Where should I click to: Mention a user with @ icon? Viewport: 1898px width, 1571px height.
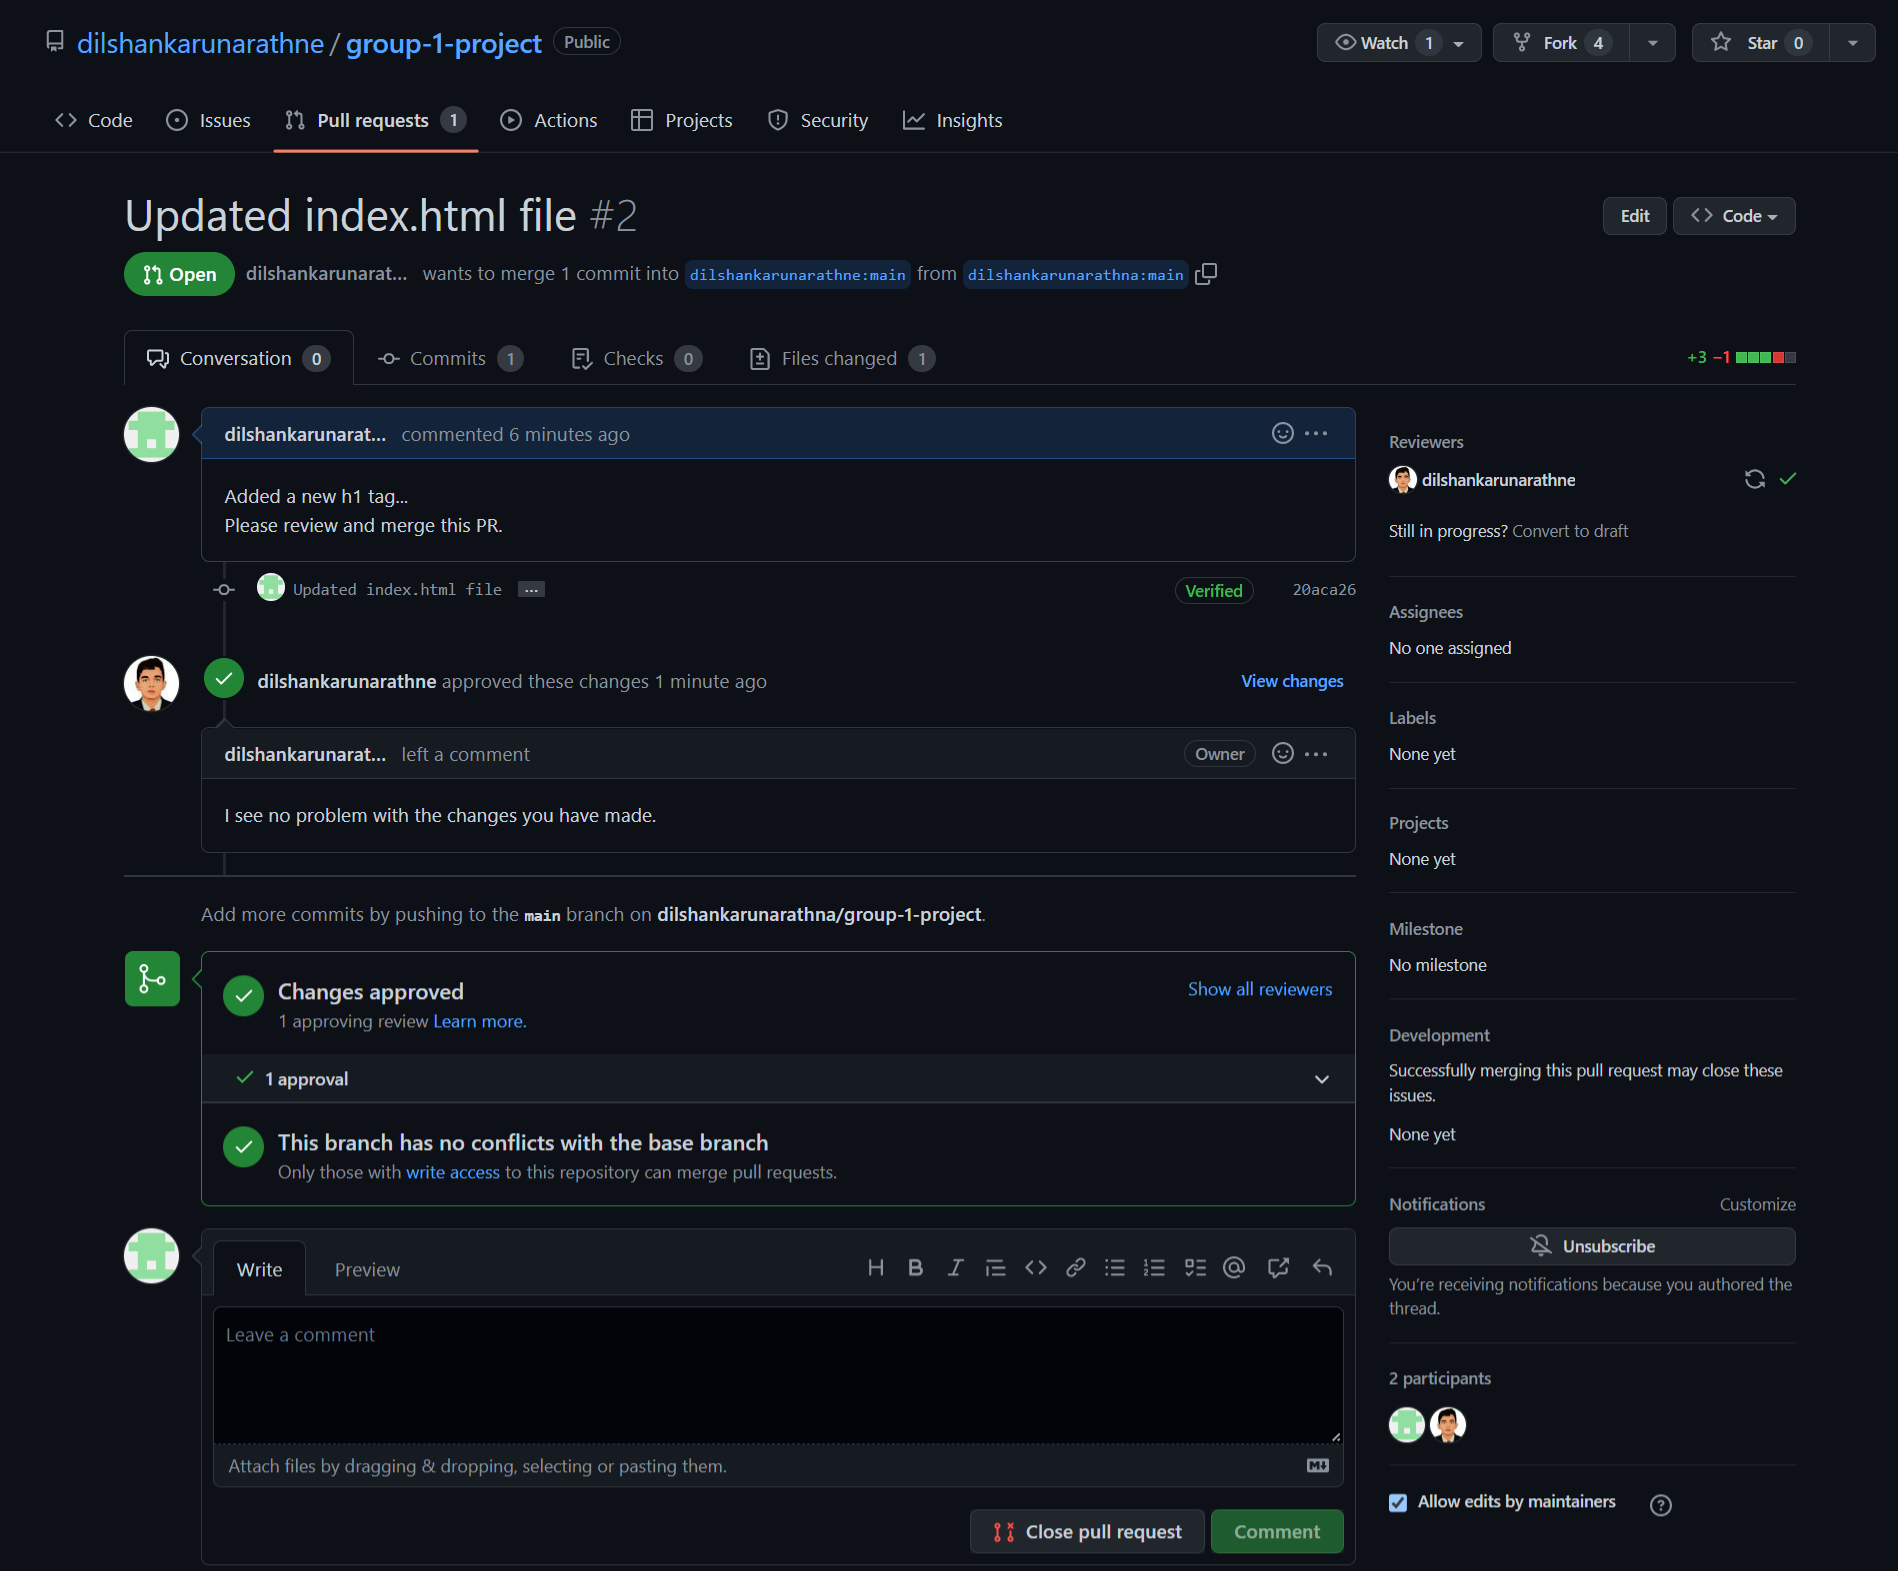click(1234, 1268)
